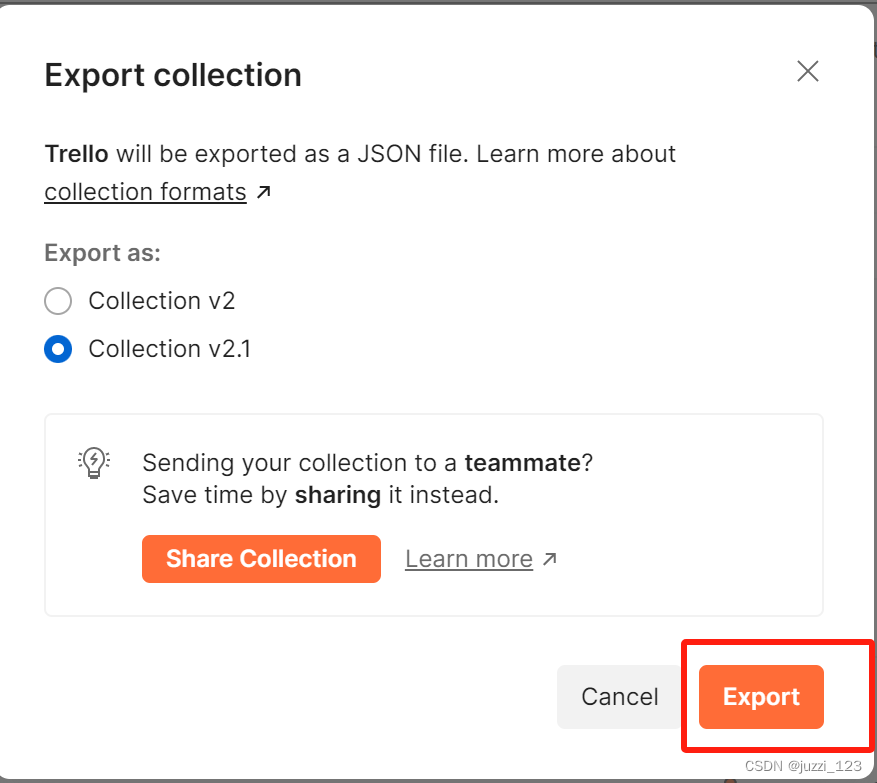Click the bold teammate word in tip
The width and height of the screenshot is (877, 783).
click(x=522, y=463)
